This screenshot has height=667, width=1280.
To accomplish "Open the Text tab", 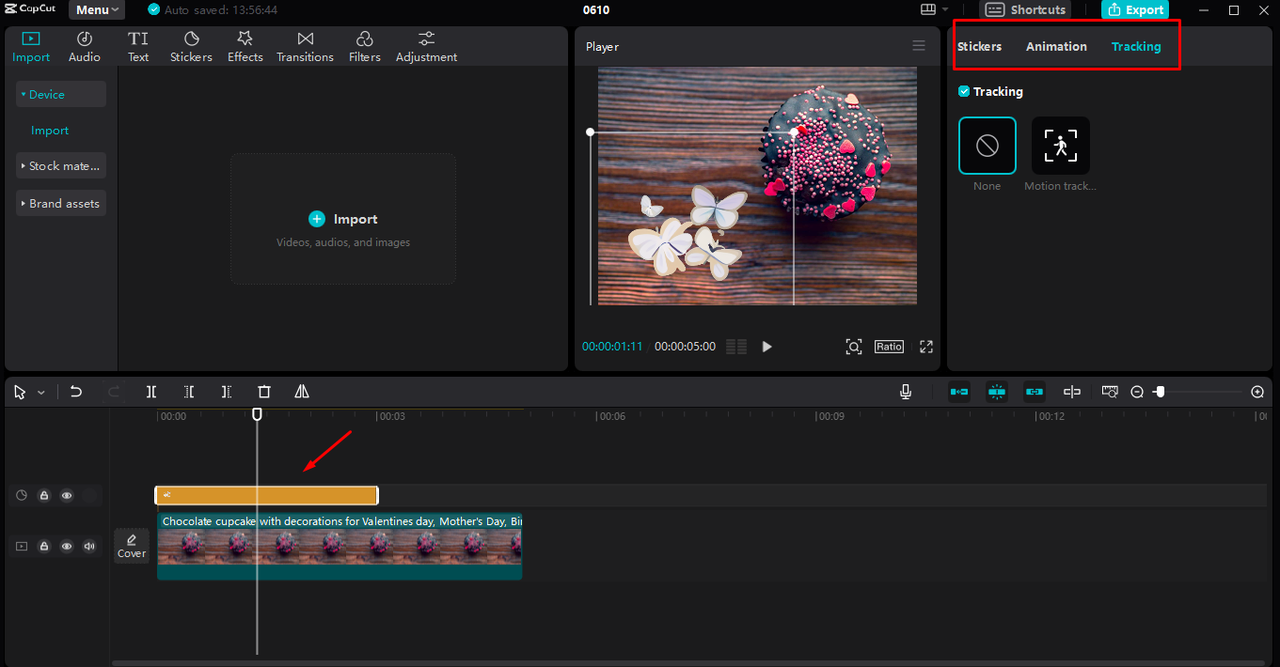I will 138,47.
